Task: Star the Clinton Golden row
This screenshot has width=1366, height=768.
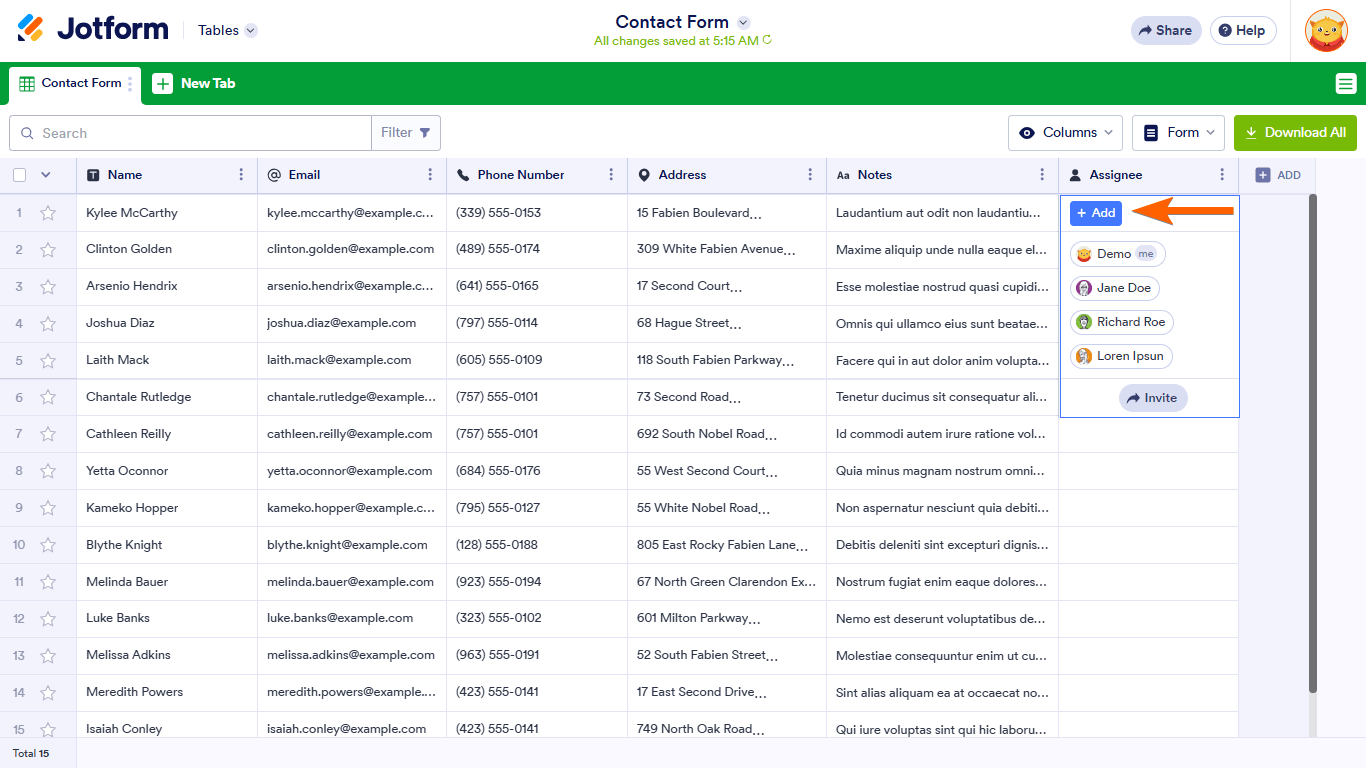Action: [x=48, y=250]
